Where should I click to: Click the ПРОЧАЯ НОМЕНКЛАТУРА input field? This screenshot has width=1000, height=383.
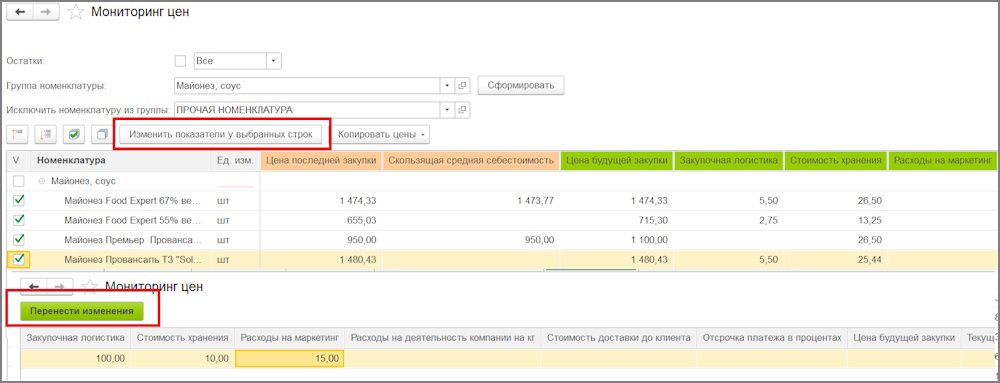coord(307,110)
